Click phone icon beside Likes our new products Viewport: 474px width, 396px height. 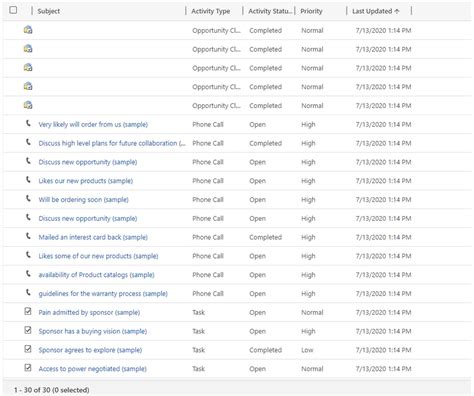tap(28, 180)
